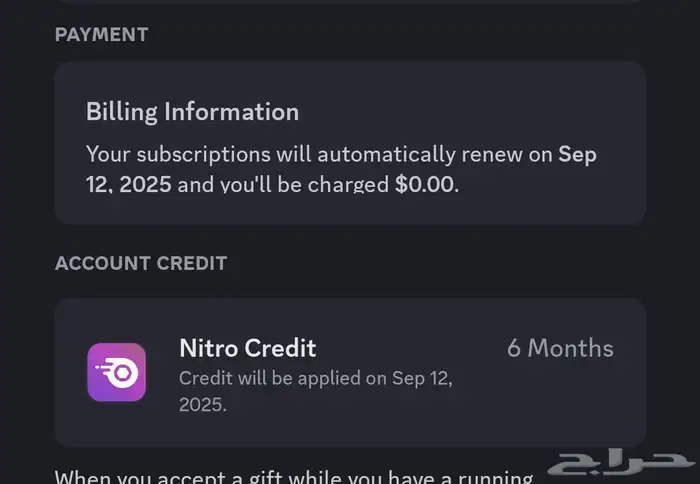
Task: Click "Credit will be applied on" text
Action: [x=280, y=378]
